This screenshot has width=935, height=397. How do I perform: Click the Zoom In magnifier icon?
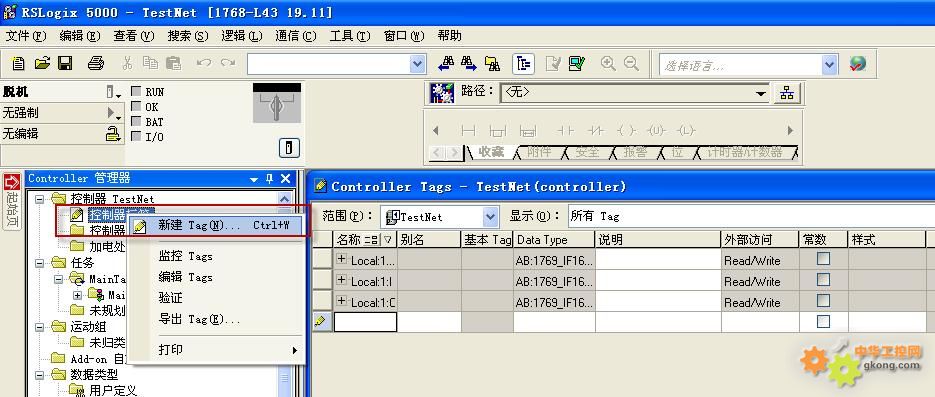(608, 64)
